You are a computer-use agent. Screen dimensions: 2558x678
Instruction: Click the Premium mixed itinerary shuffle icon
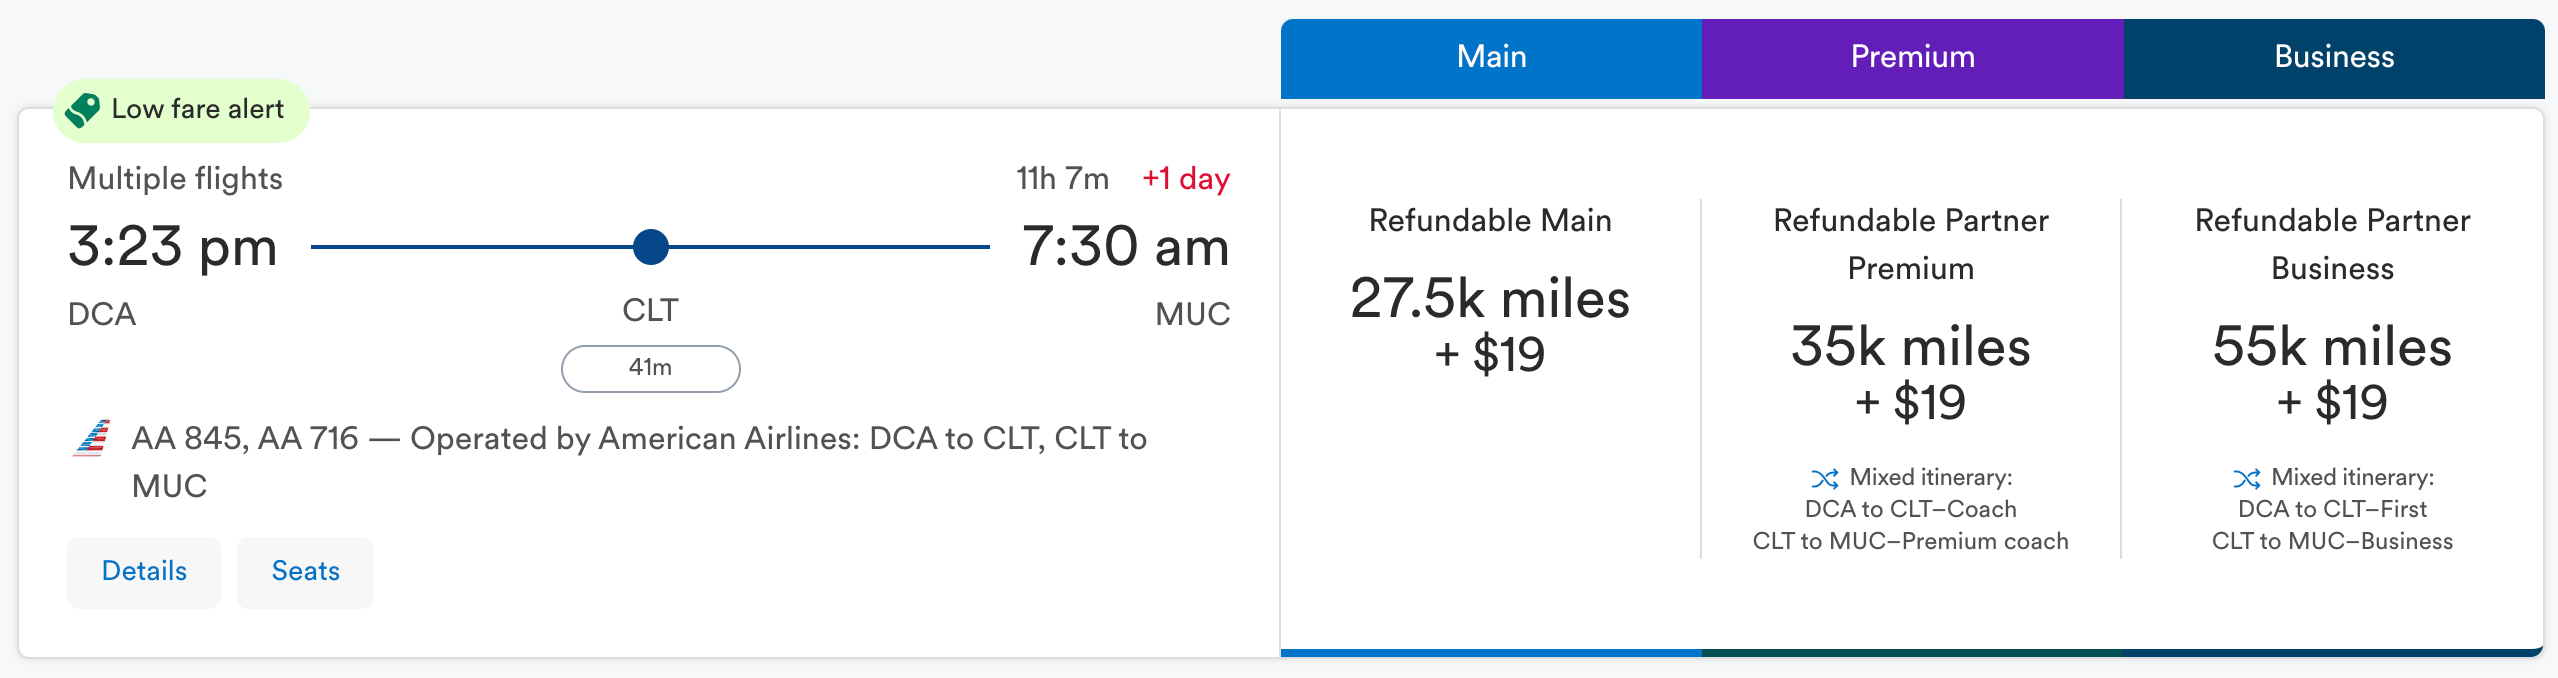point(1824,478)
